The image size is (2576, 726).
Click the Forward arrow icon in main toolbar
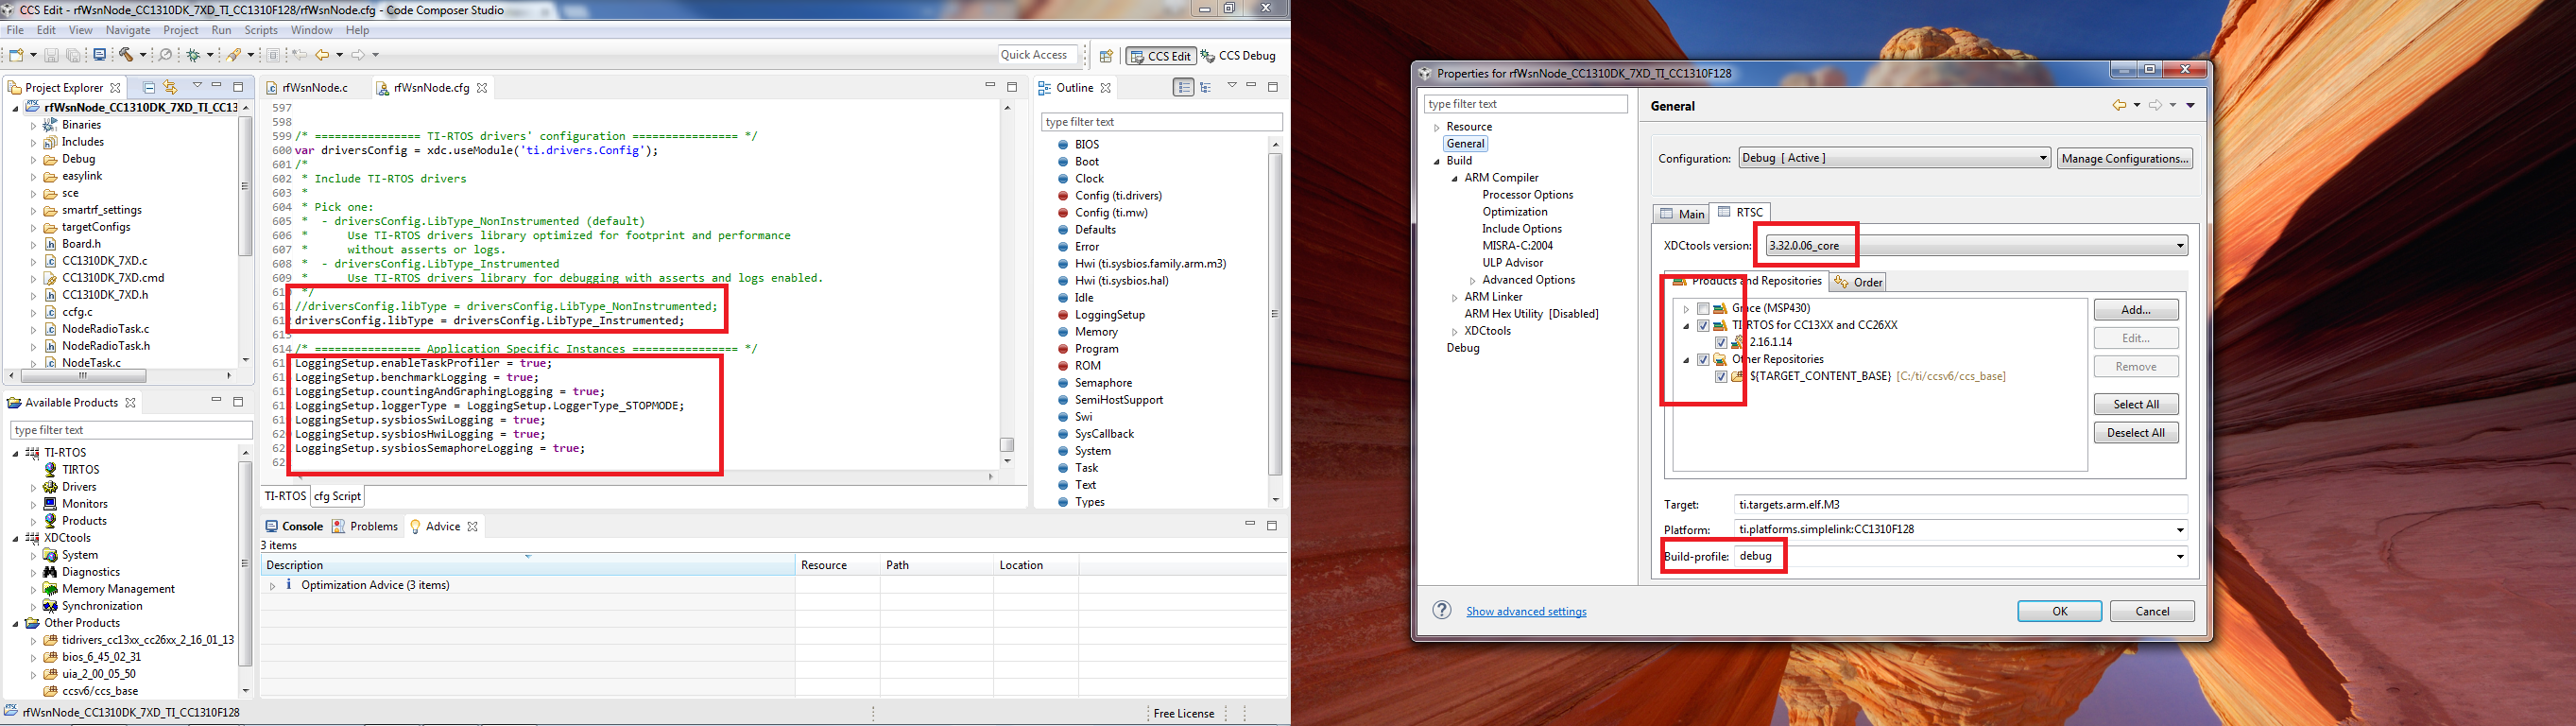pos(358,55)
